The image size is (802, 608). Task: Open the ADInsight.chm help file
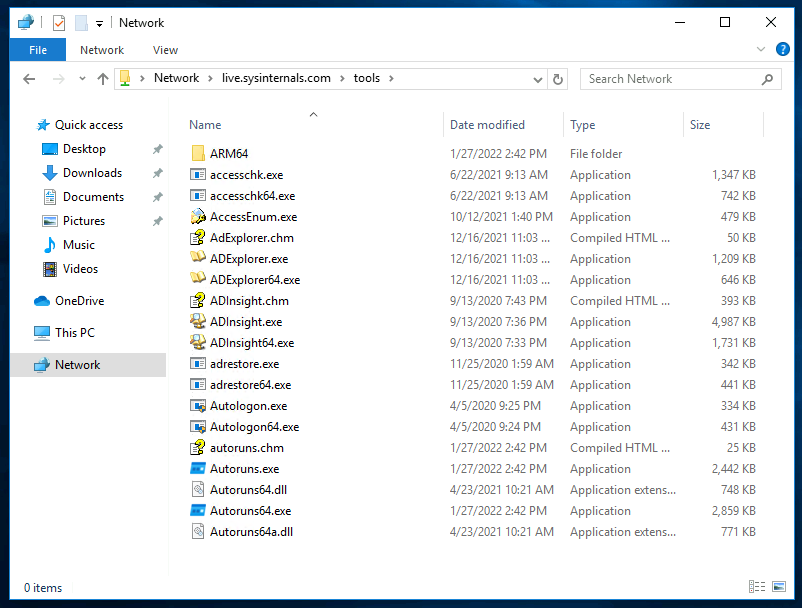243,300
